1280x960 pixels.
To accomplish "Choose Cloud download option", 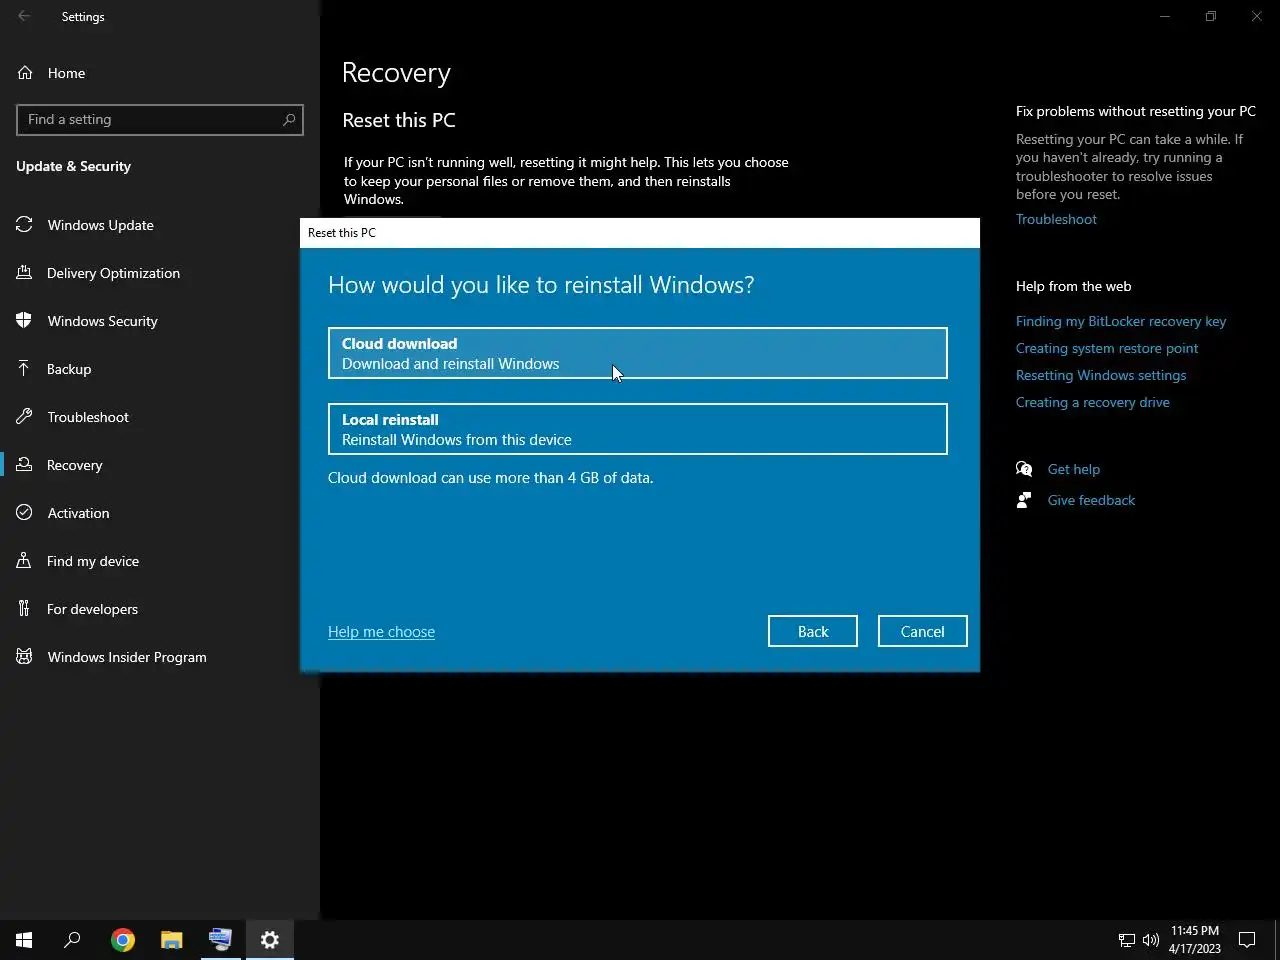I will click(x=638, y=353).
